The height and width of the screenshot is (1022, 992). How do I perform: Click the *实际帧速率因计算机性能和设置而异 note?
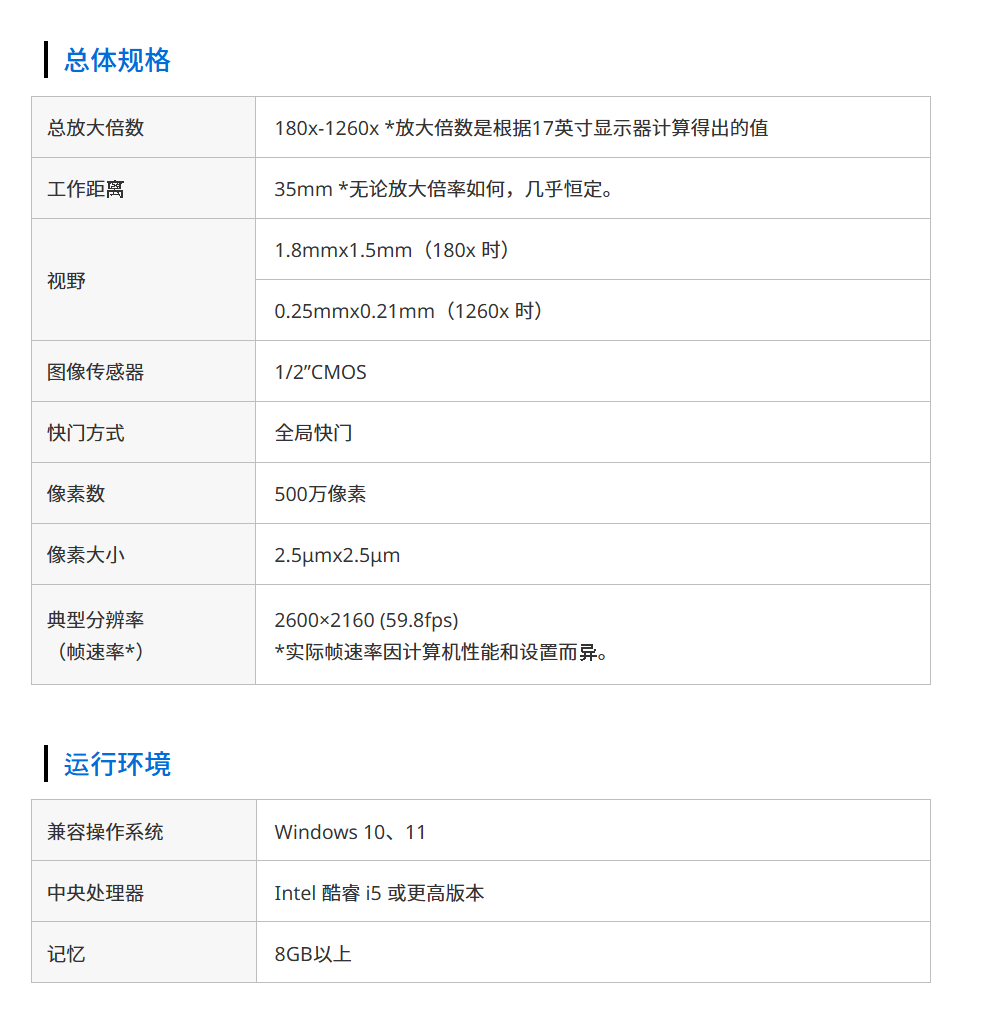click(441, 652)
